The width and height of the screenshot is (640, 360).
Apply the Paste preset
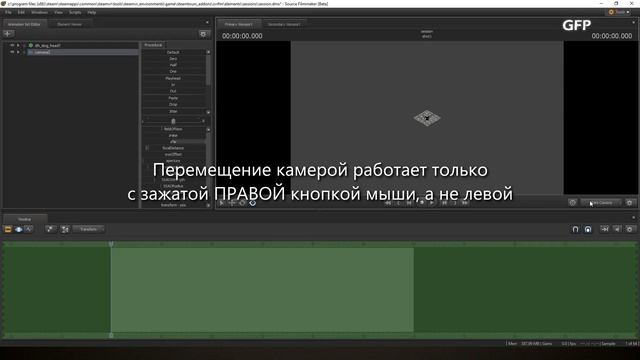173,98
